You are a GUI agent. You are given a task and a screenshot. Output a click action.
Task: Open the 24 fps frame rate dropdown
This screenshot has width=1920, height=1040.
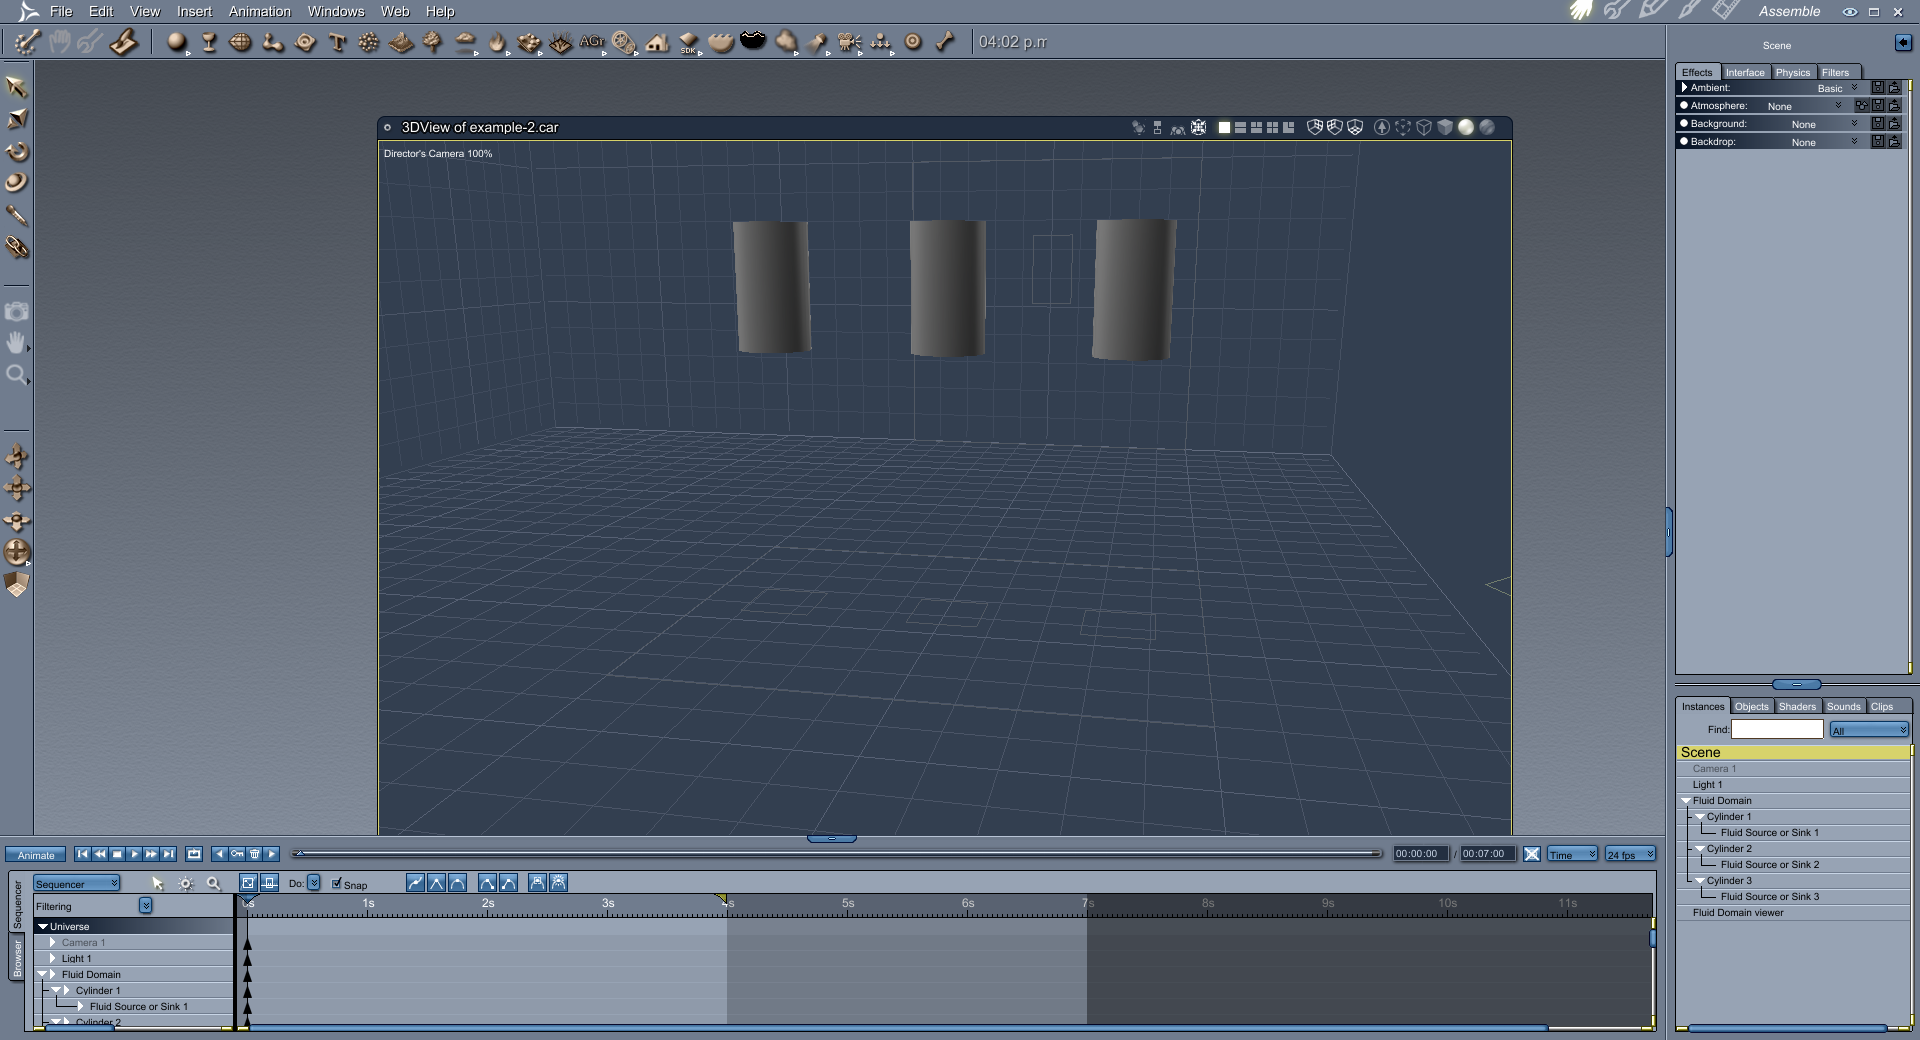1630,854
